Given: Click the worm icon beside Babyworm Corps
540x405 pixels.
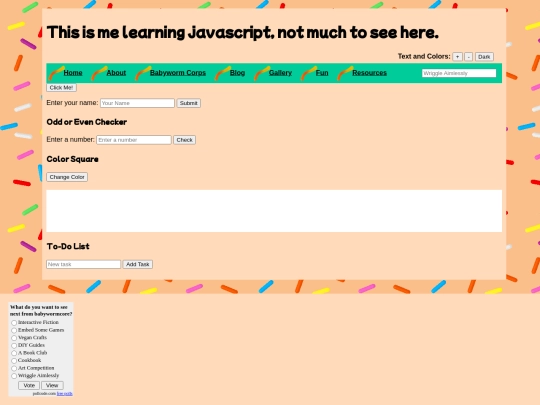Looking at the screenshot, I should tap(143, 73).
